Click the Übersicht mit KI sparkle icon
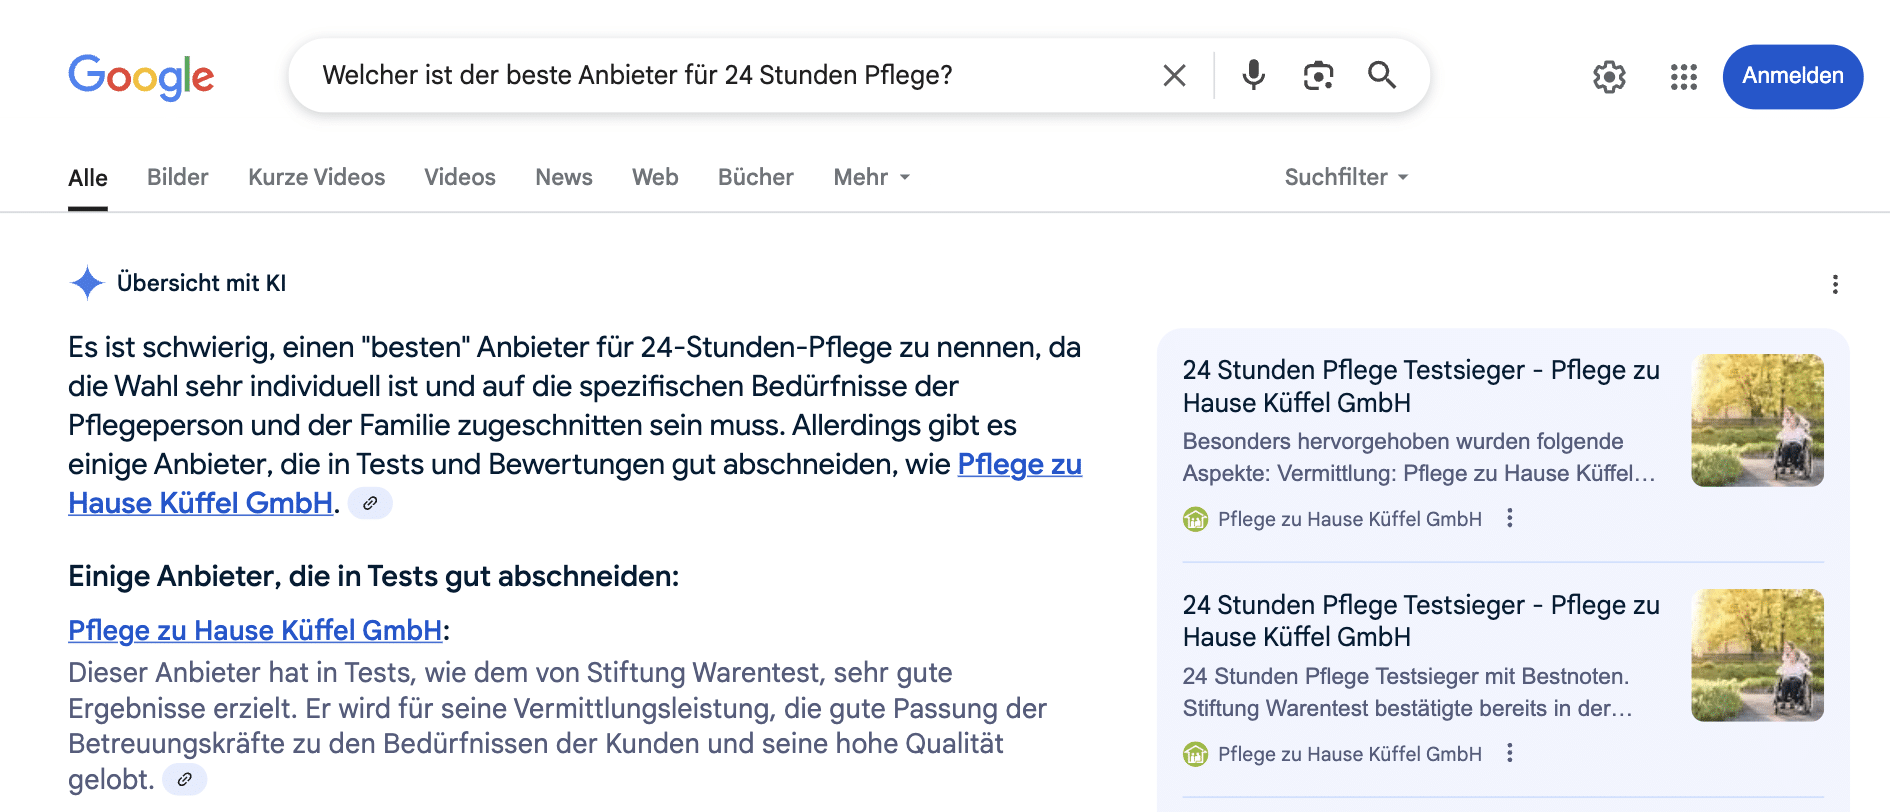 coord(87,283)
